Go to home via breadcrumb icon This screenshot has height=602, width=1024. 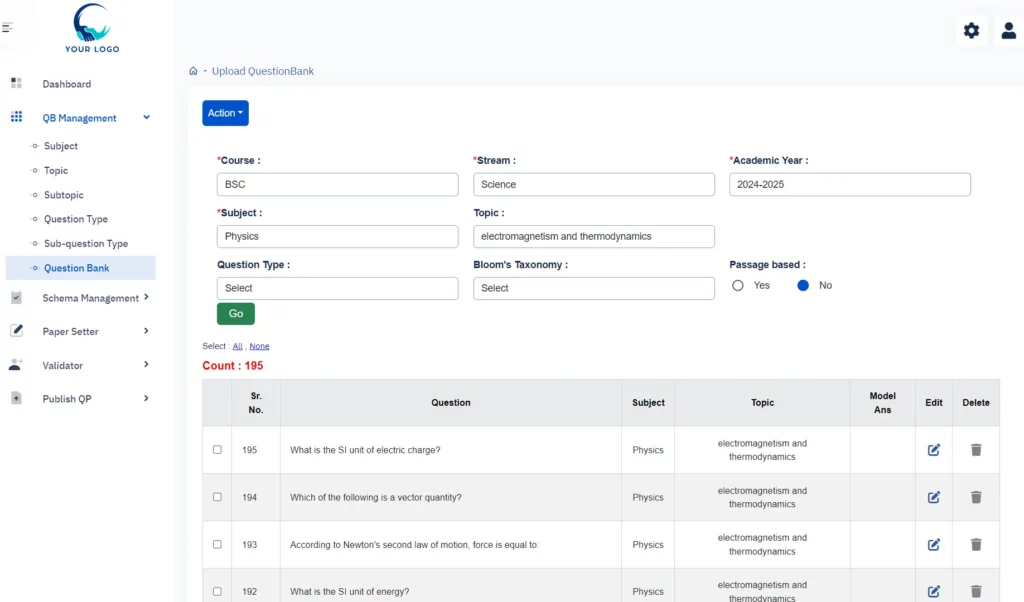tap(193, 71)
